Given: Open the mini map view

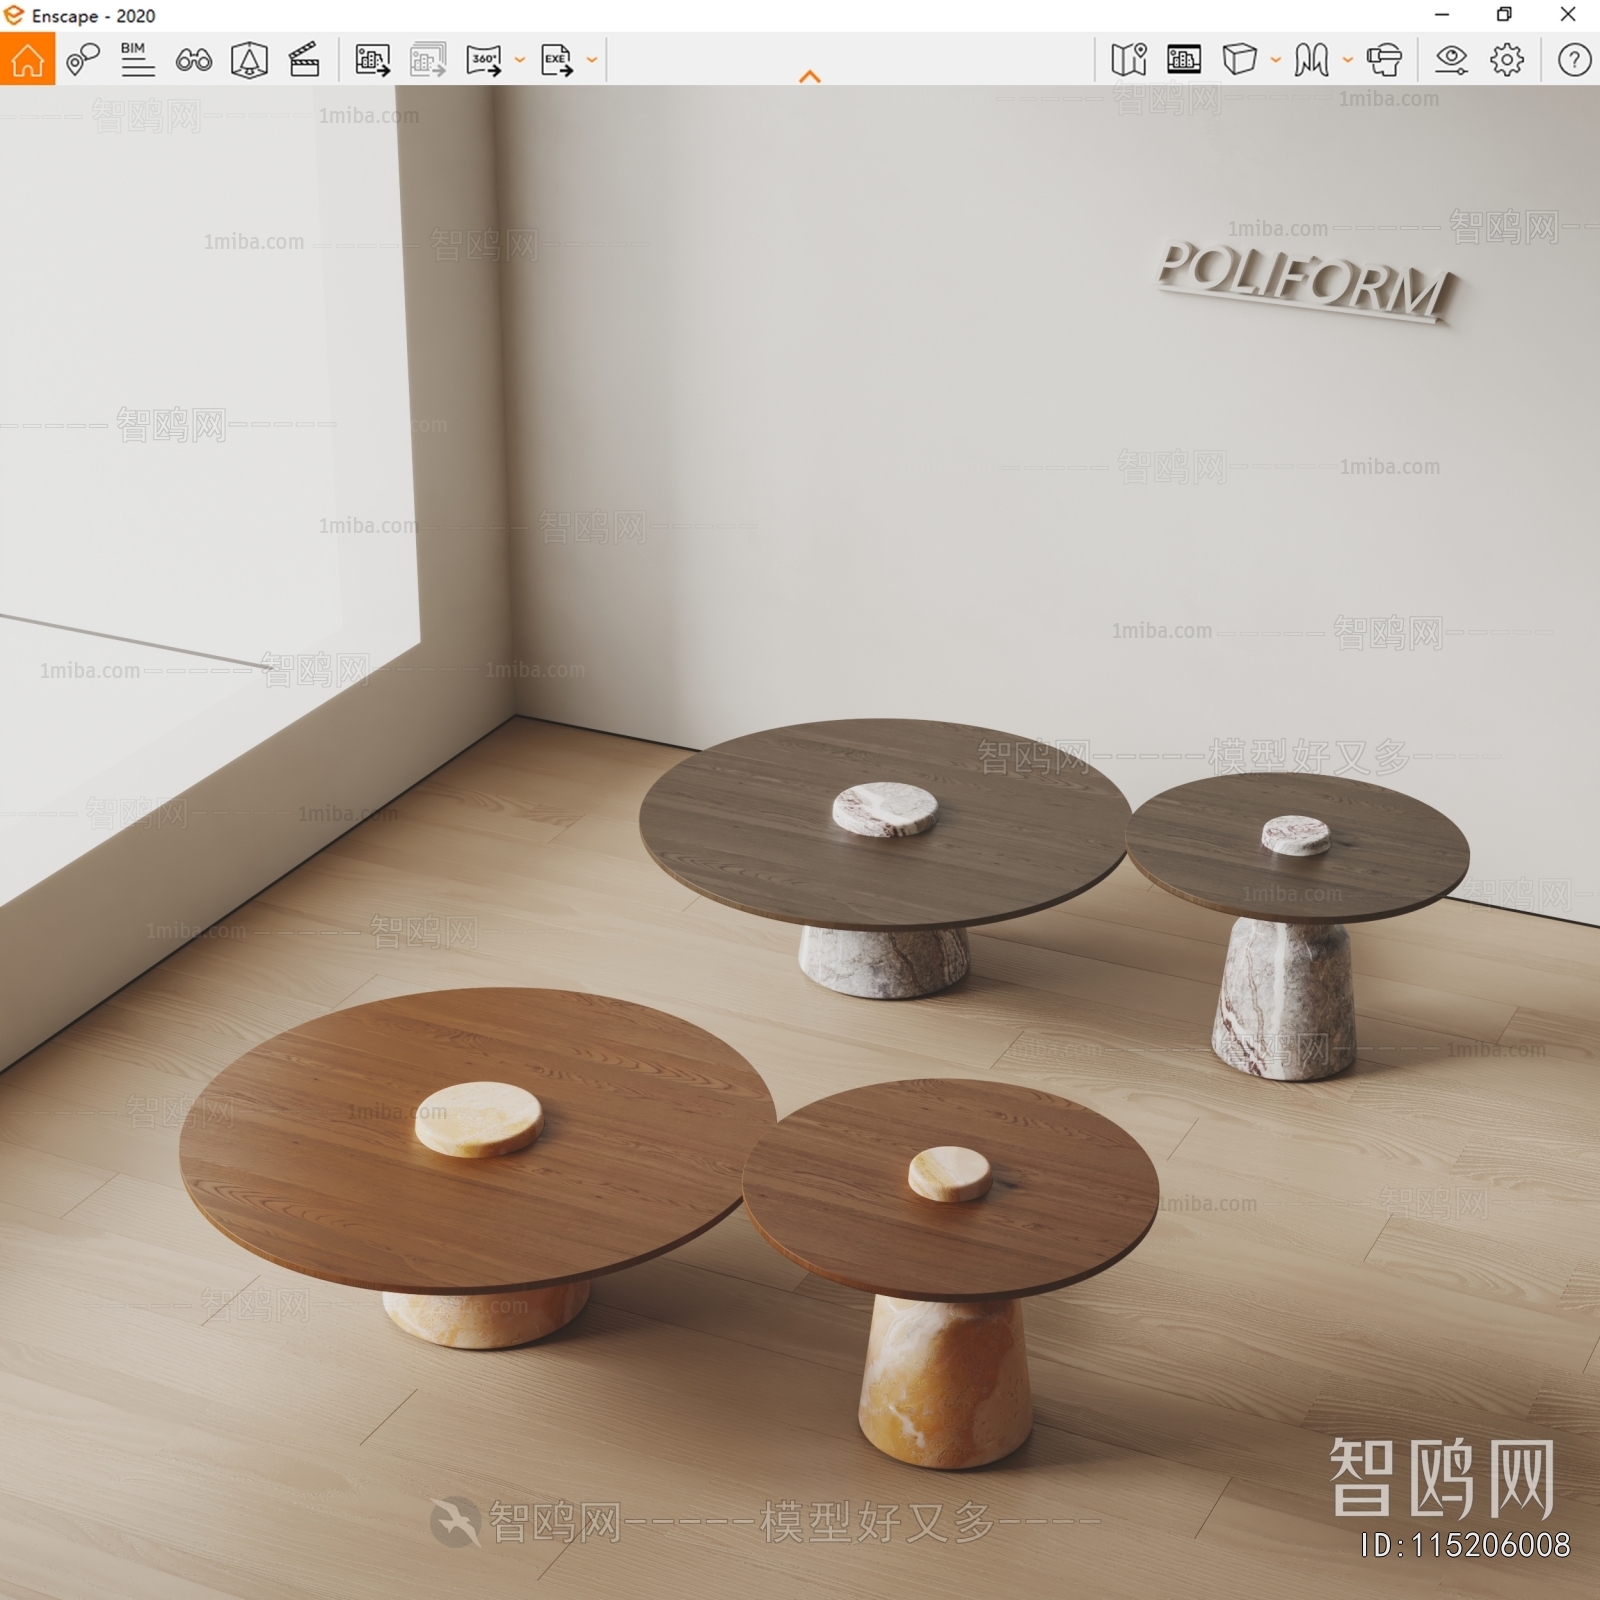Looking at the screenshot, I should tap(1129, 60).
